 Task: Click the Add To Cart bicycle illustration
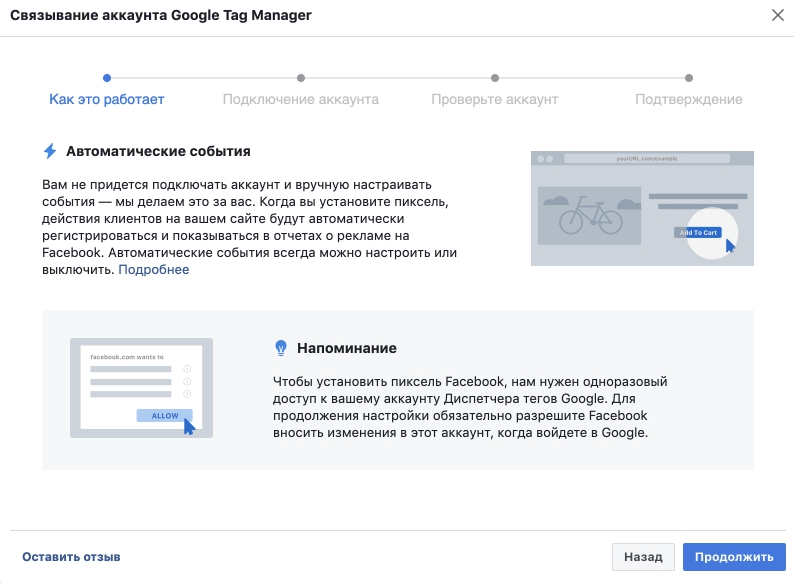[642, 208]
